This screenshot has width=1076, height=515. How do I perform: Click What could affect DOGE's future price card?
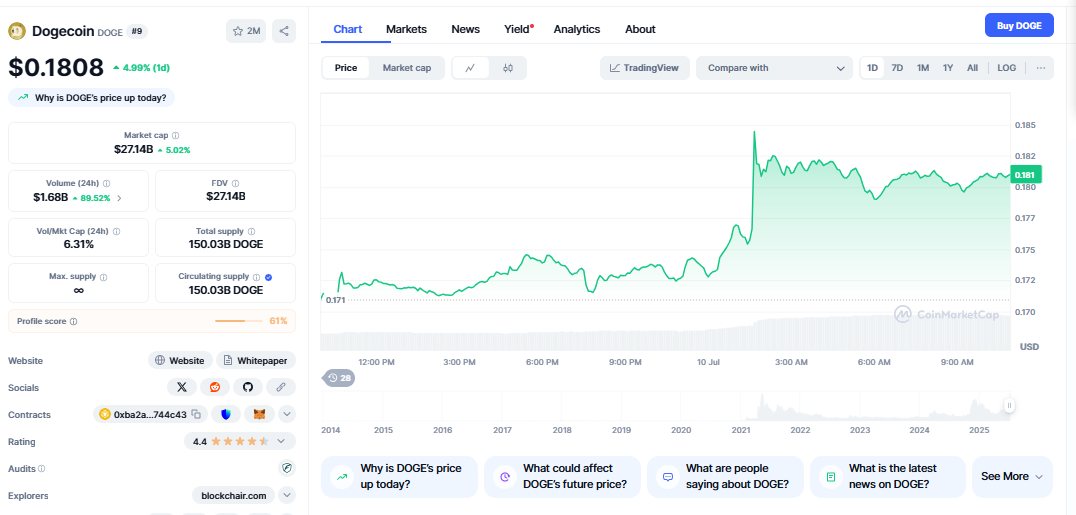coord(562,477)
